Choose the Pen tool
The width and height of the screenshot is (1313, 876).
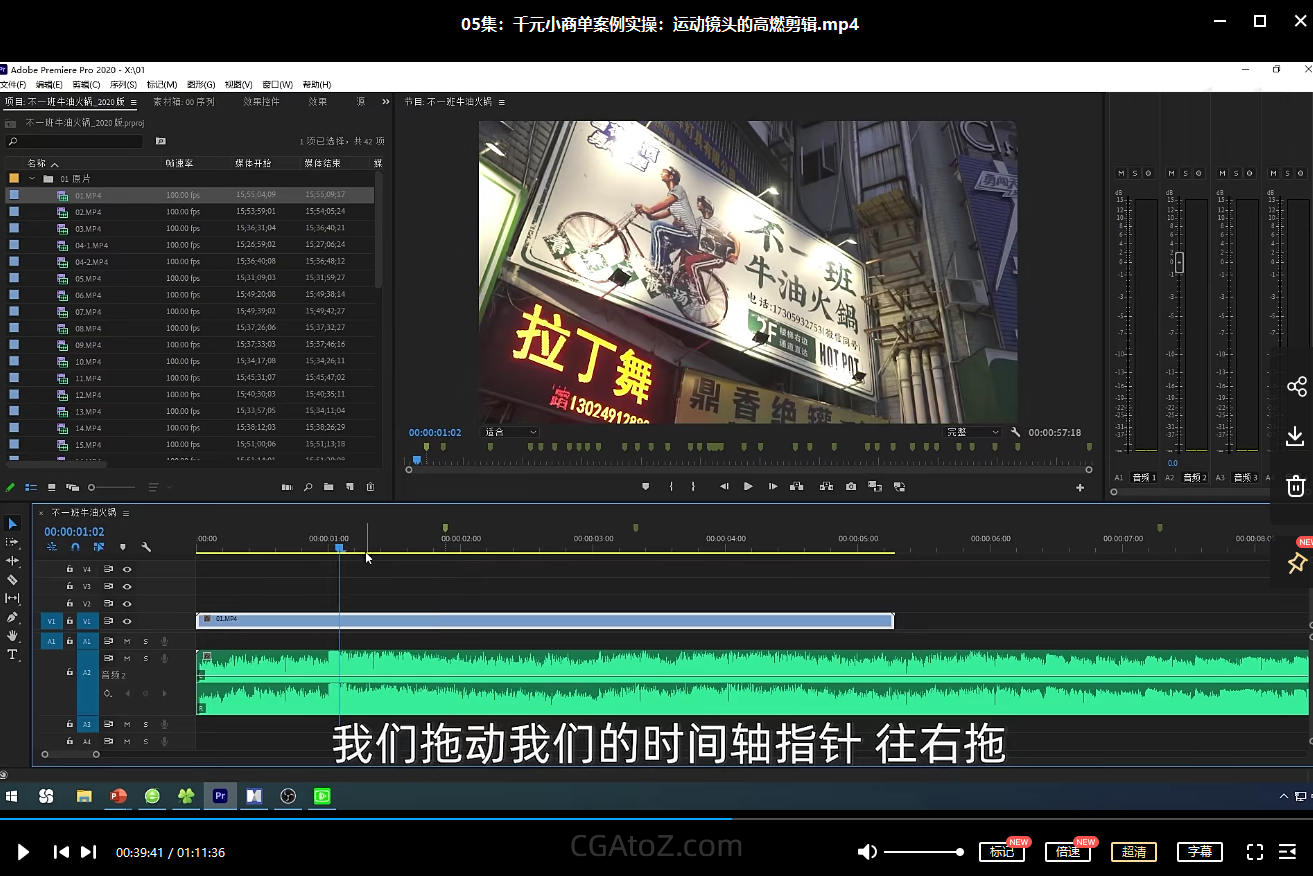(12, 617)
